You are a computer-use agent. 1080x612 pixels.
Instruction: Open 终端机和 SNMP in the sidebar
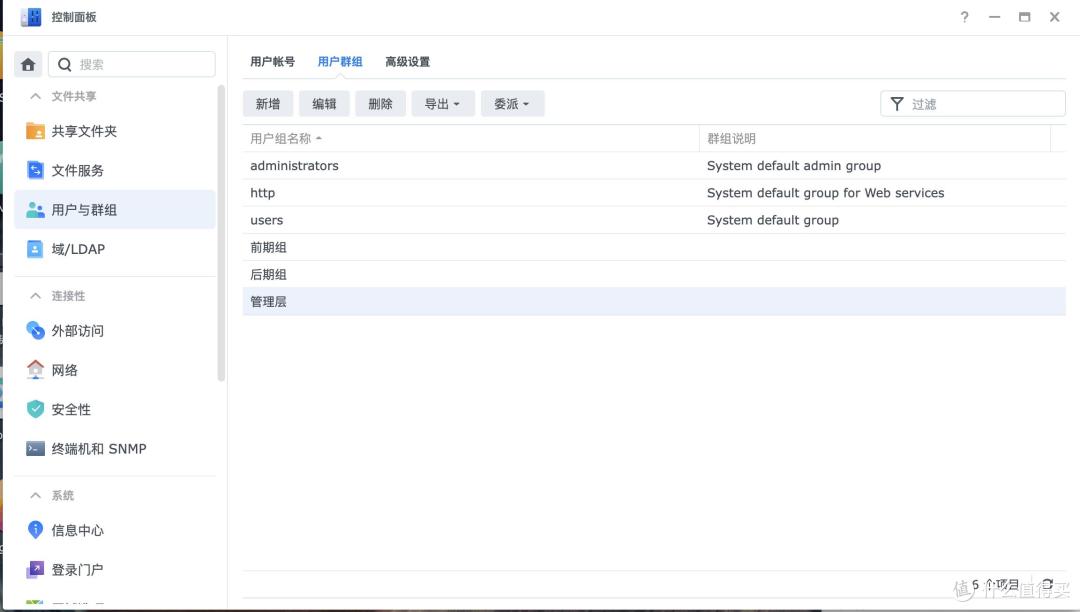114,448
